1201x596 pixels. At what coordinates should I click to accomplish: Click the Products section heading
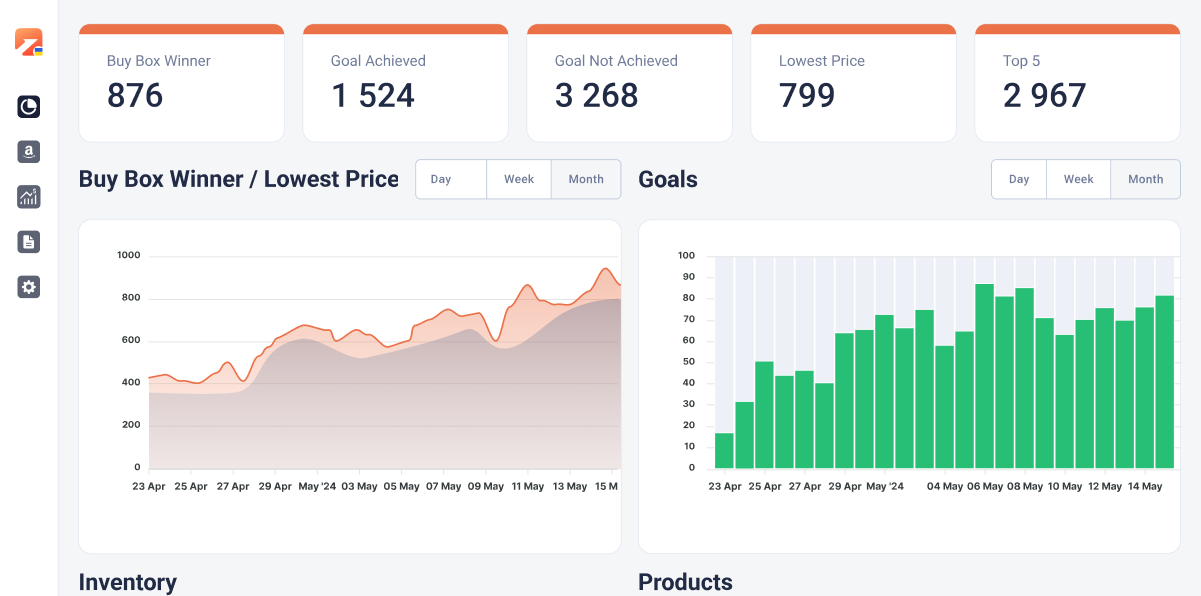click(x=685, y=583)
